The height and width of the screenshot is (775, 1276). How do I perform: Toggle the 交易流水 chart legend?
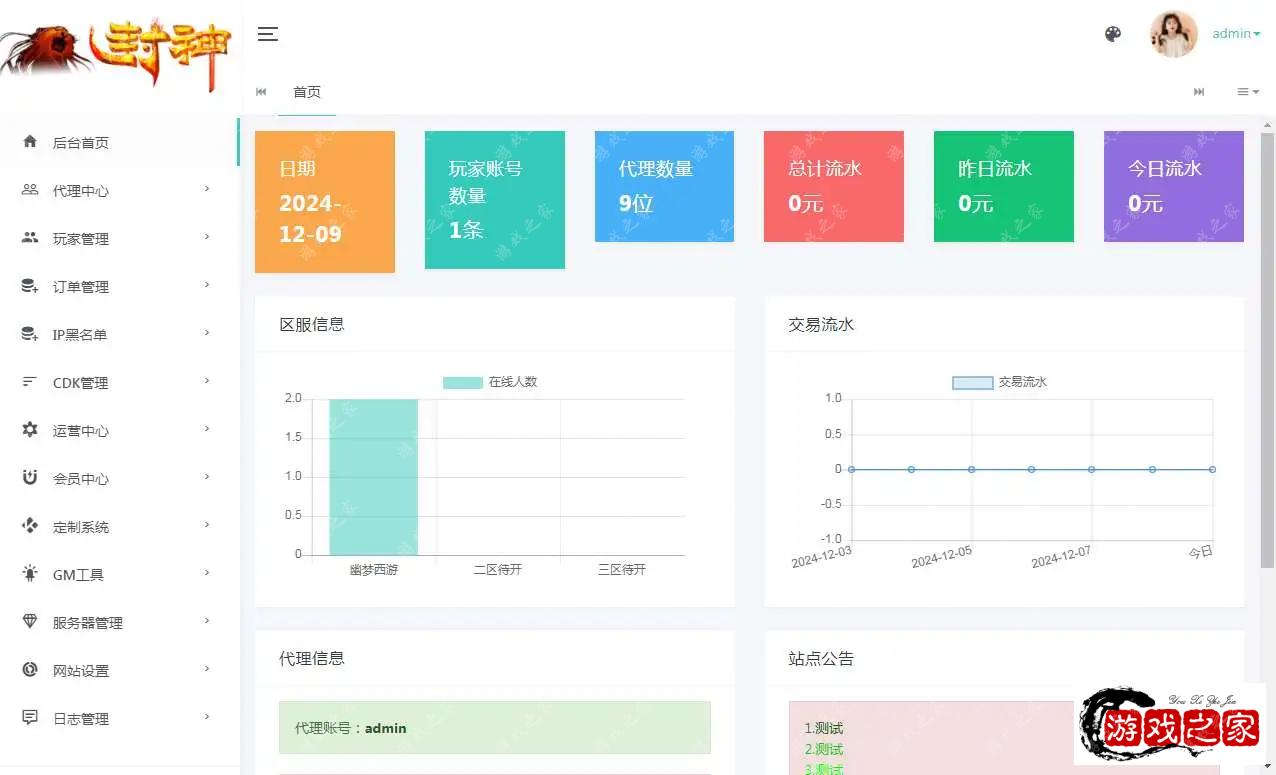(999, 382)
